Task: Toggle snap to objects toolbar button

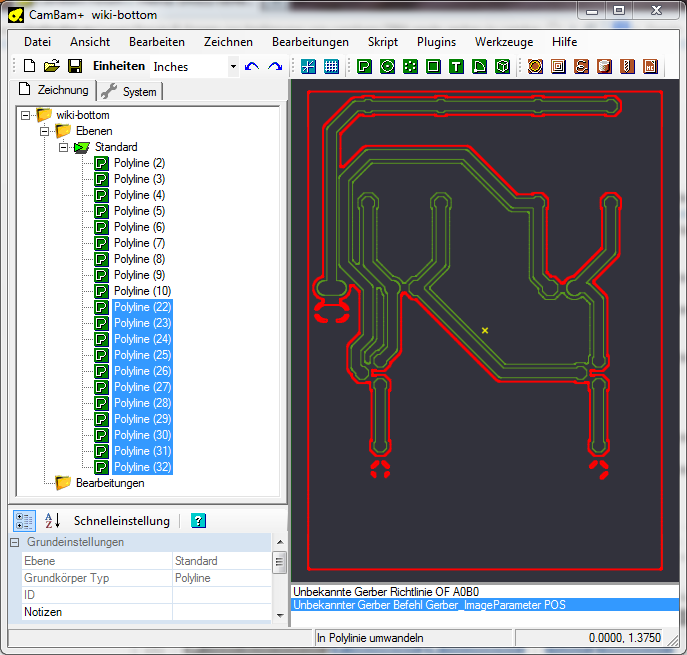Action: pos(308,67)
